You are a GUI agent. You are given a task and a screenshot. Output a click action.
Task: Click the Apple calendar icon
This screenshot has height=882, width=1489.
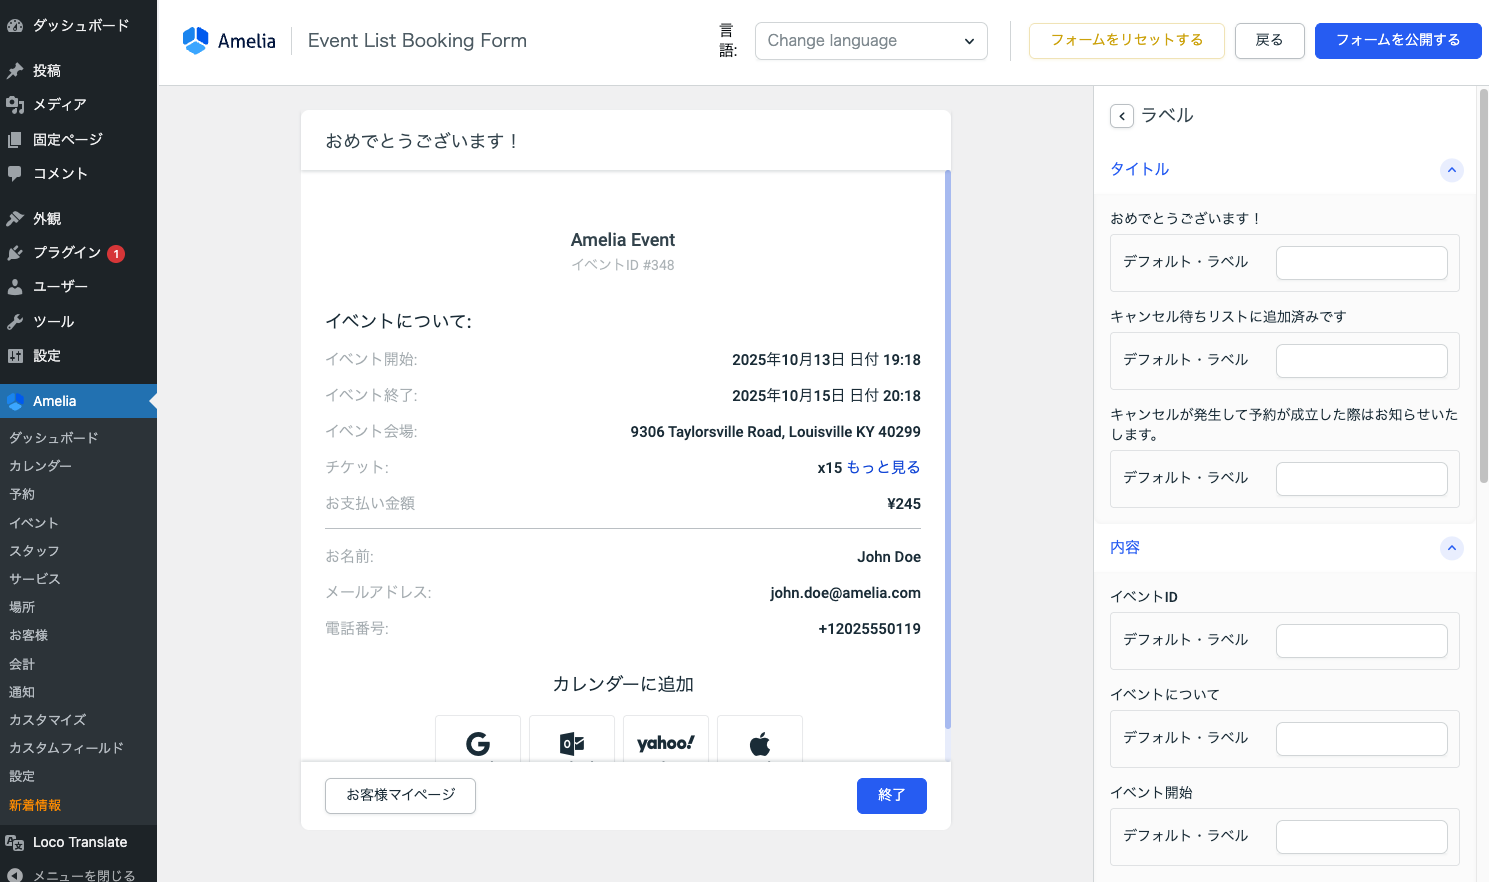[x=760, y=742]
